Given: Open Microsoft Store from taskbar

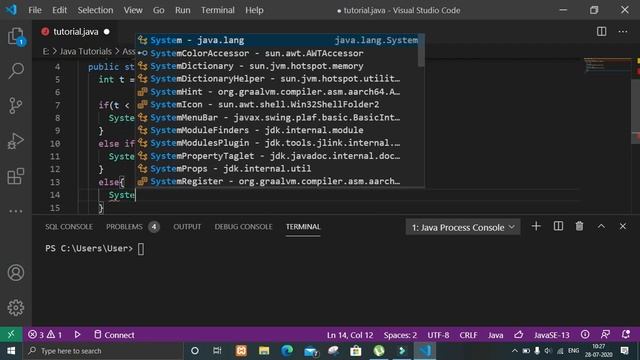Looking at the screenshot, I should 356,351.
